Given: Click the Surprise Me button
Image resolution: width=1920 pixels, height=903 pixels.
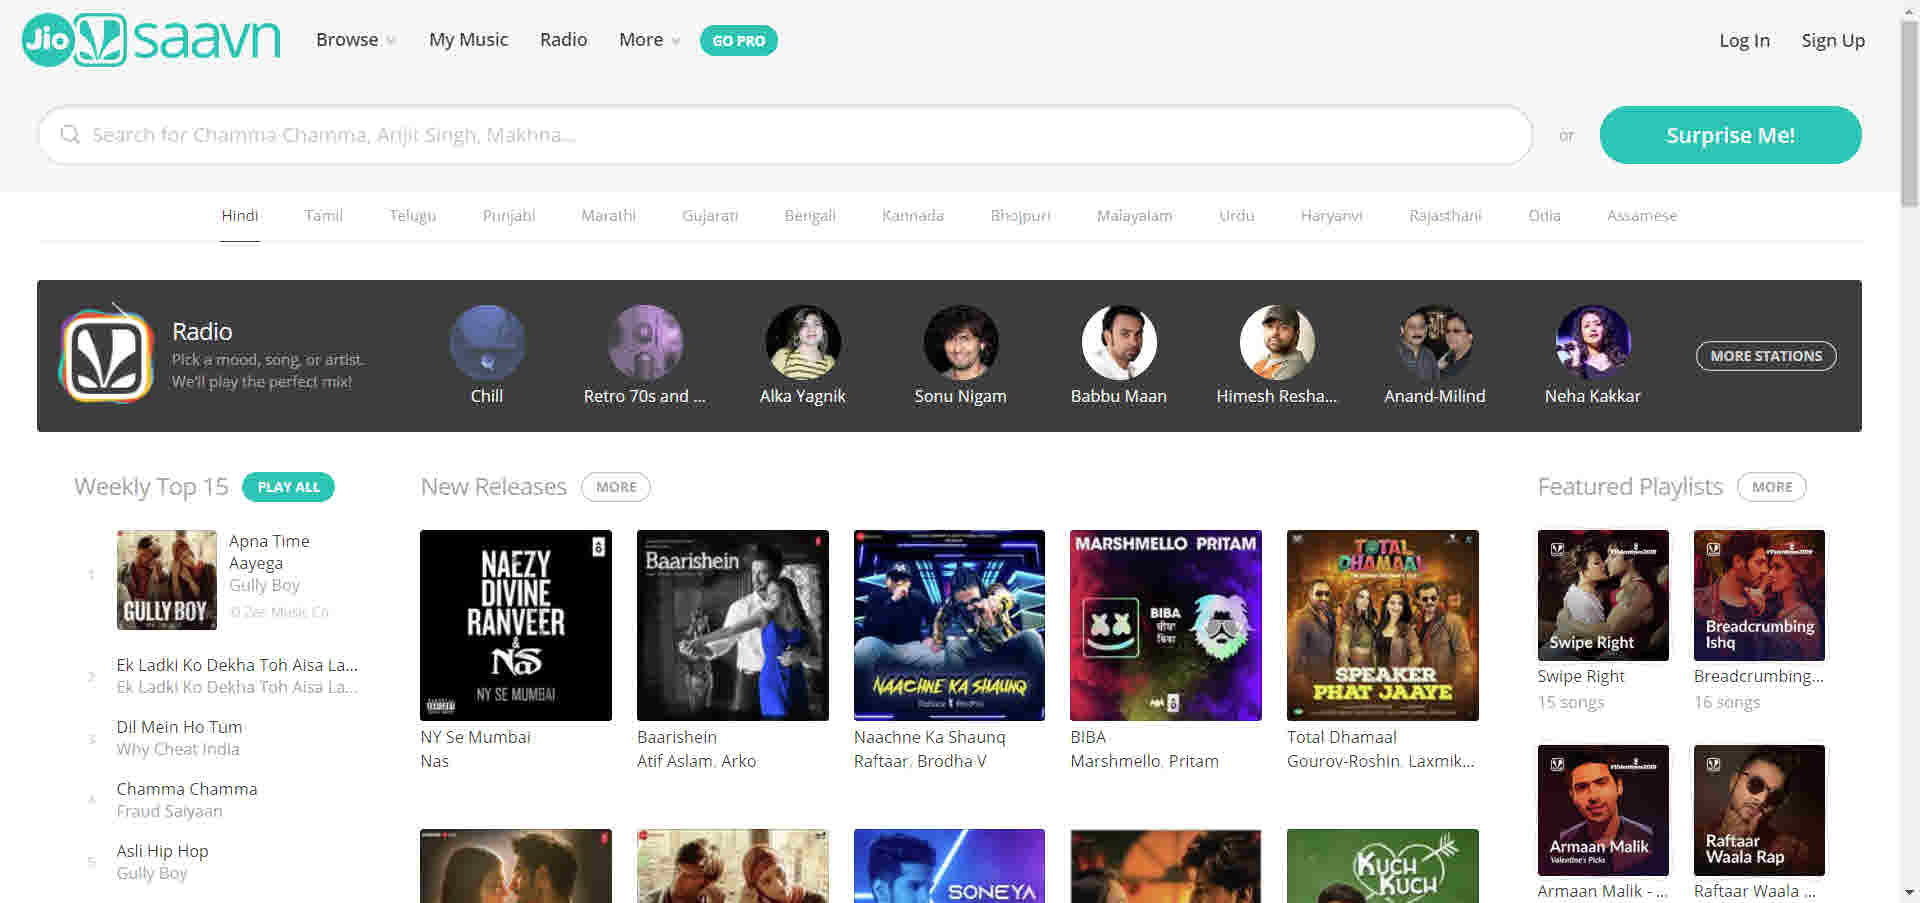Looking at the screenshot, I should click(x=1729, y=134).
